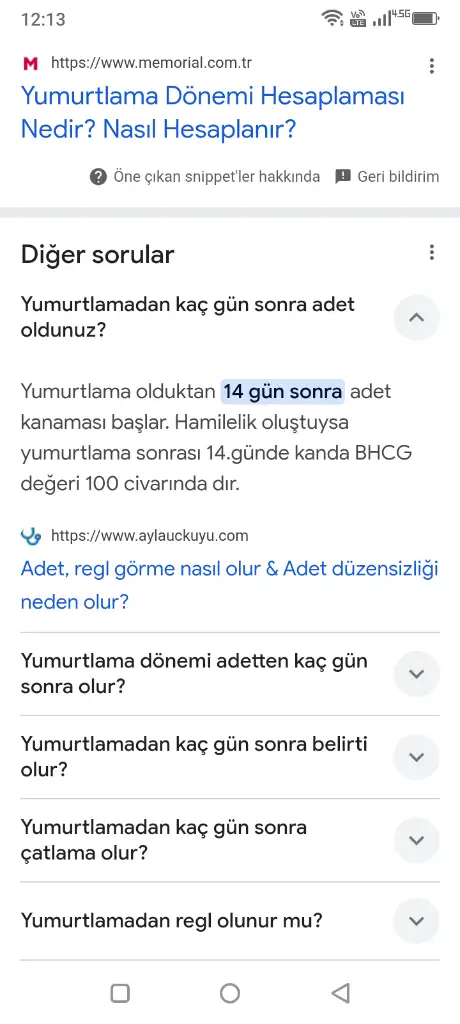This screenshot has width=460, height=1024.
Task: Tap the https://www.aylauckuyu.com source URL
Action: pyautogui.click(x=150, y=536)
